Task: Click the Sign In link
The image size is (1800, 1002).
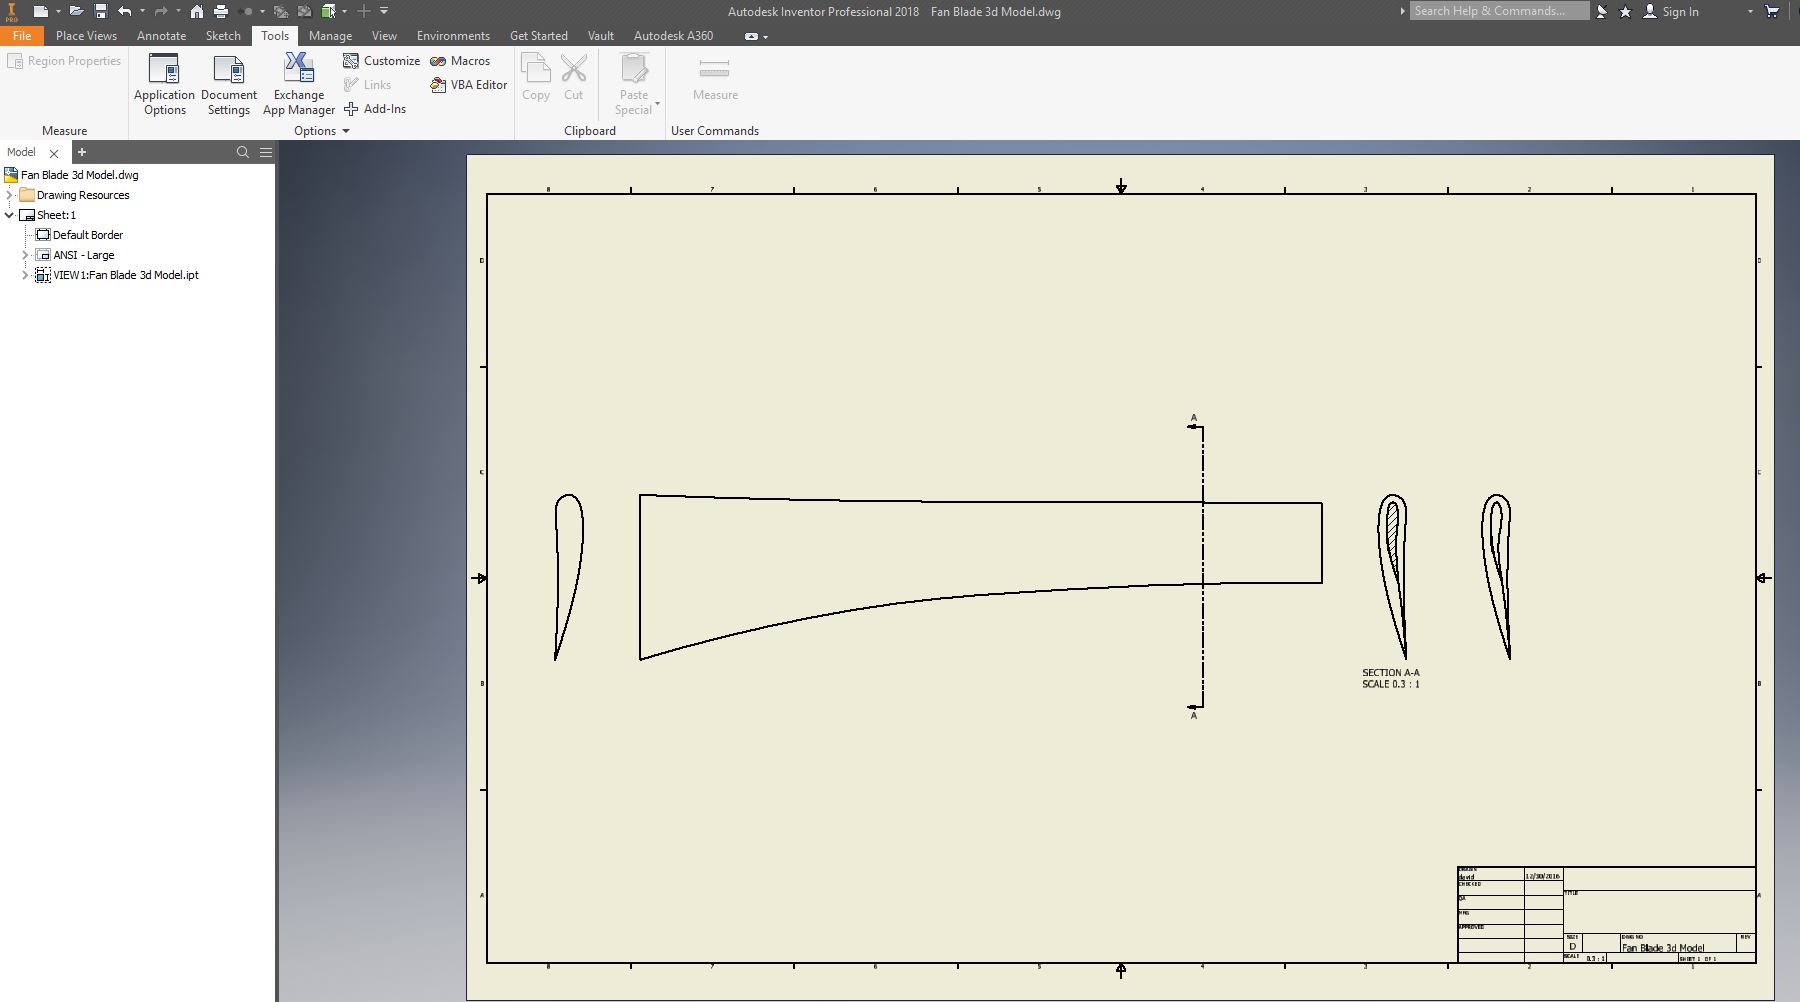Action: tap(1682, 12)
